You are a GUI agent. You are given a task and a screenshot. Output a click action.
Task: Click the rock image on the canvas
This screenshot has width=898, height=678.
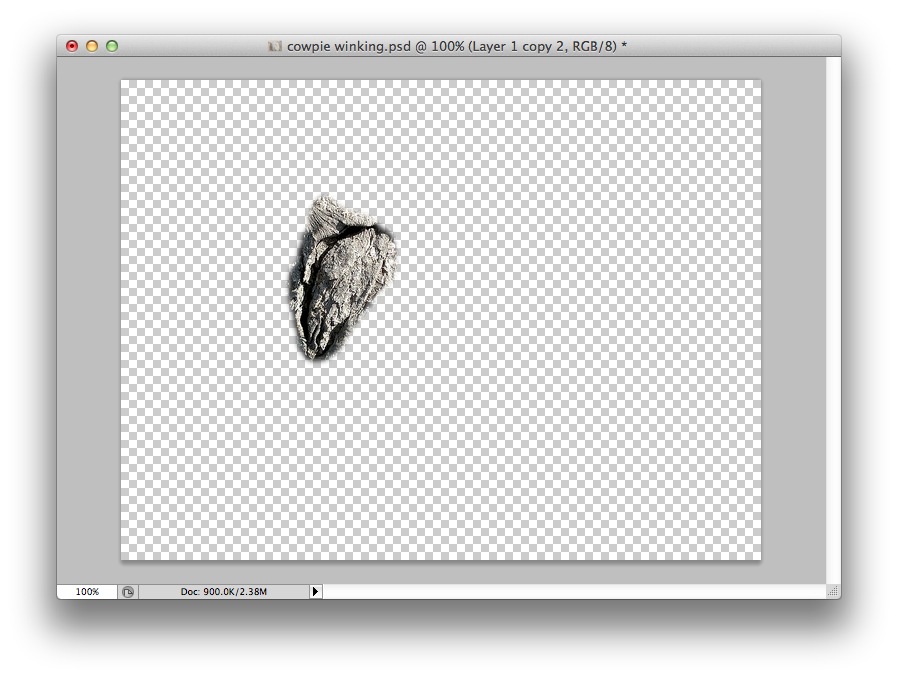(342, 278)
